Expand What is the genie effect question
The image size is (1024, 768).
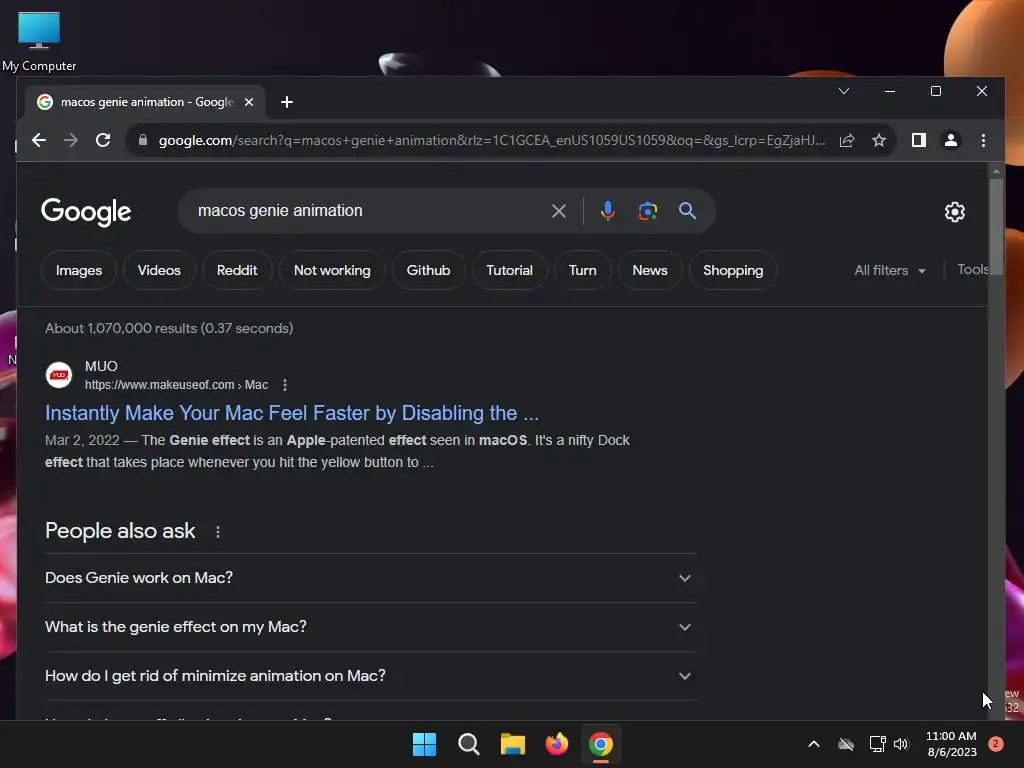tap(370, 627)
